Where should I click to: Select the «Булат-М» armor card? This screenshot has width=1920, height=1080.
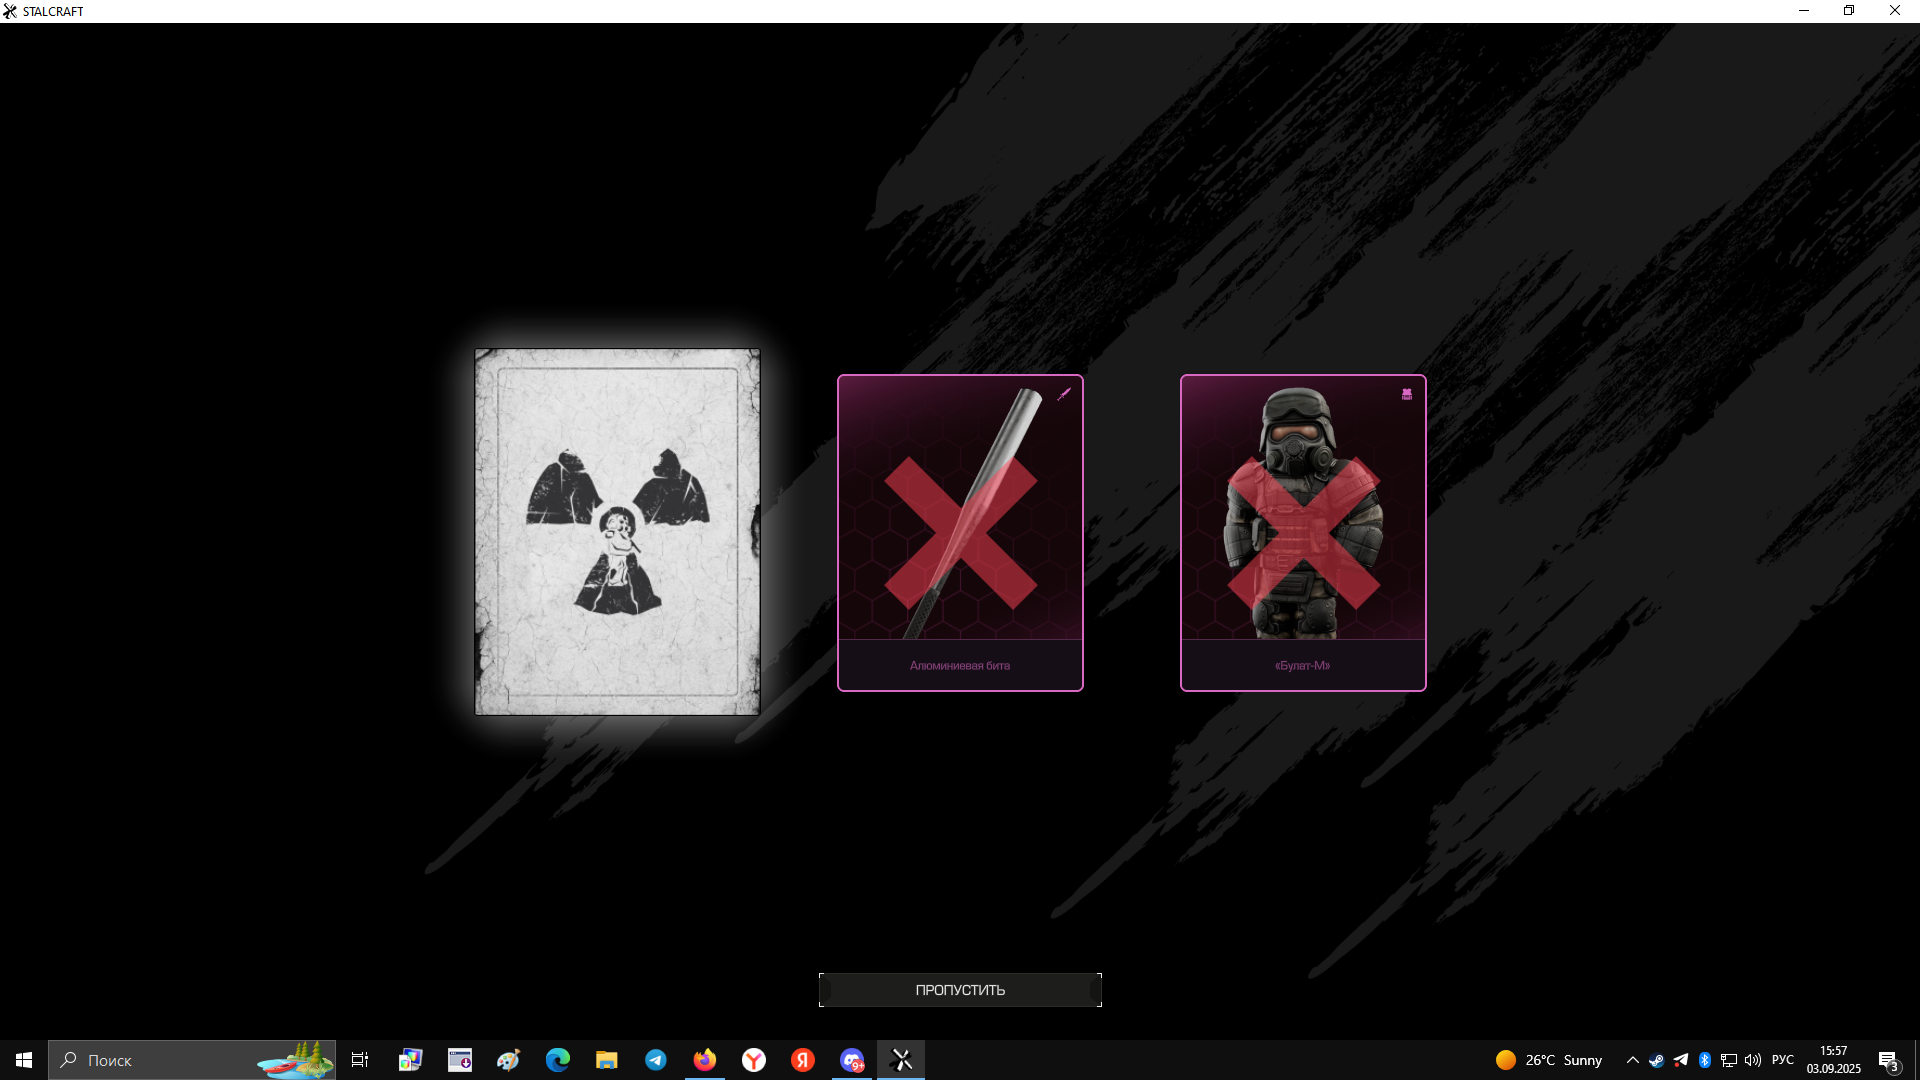coord(1303,533)
